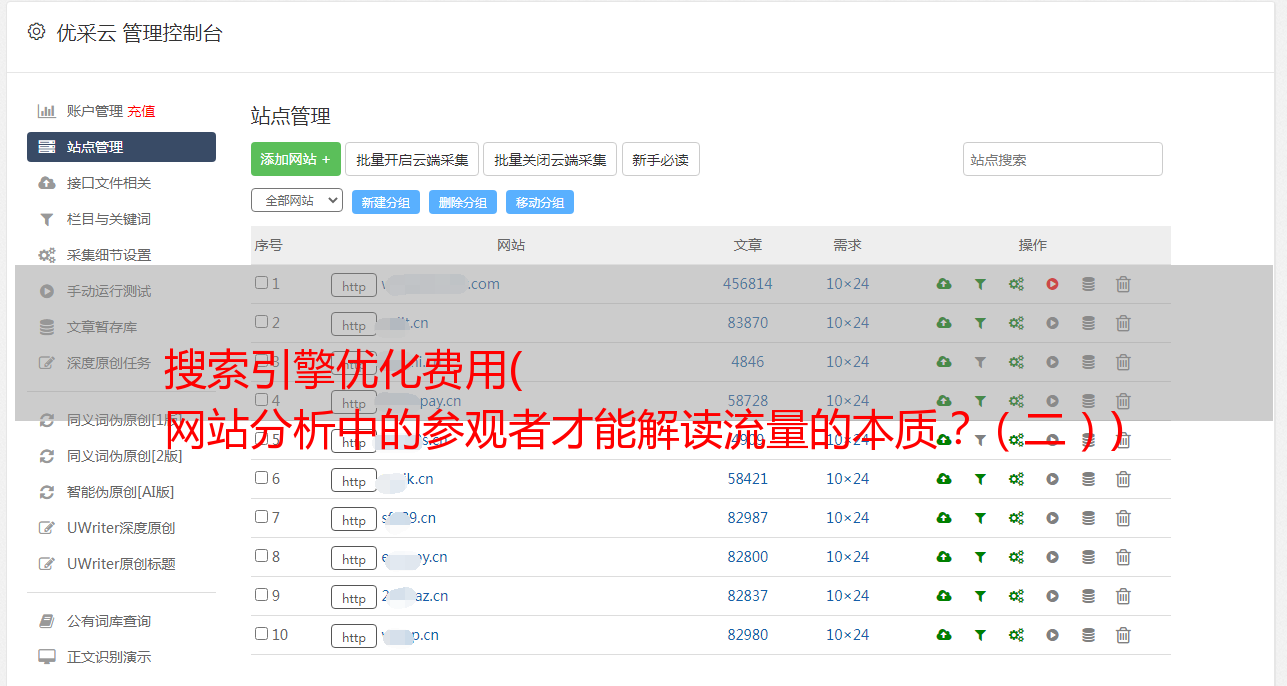The width and height of the screenshot is (1287, 686).
Task: Click the 新手必读 button
Action: 660,159
